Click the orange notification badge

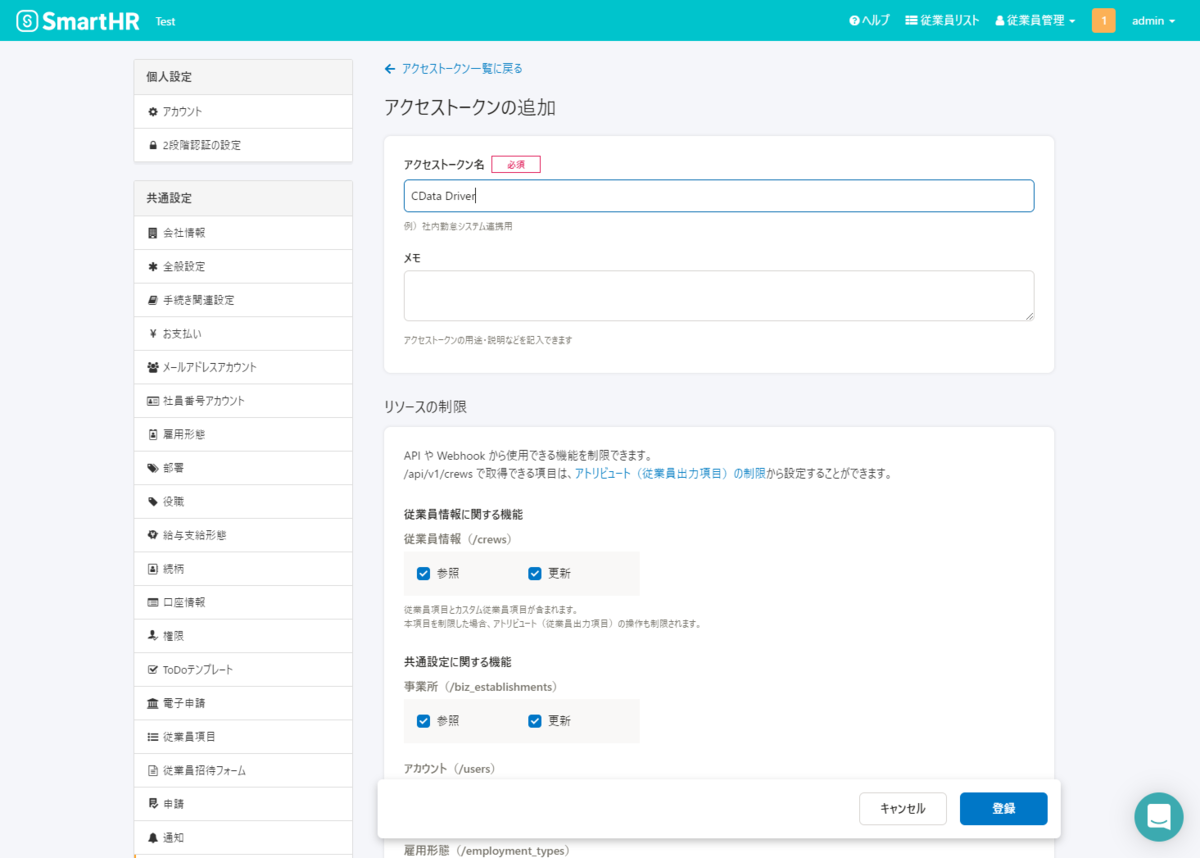point(1103,20)
